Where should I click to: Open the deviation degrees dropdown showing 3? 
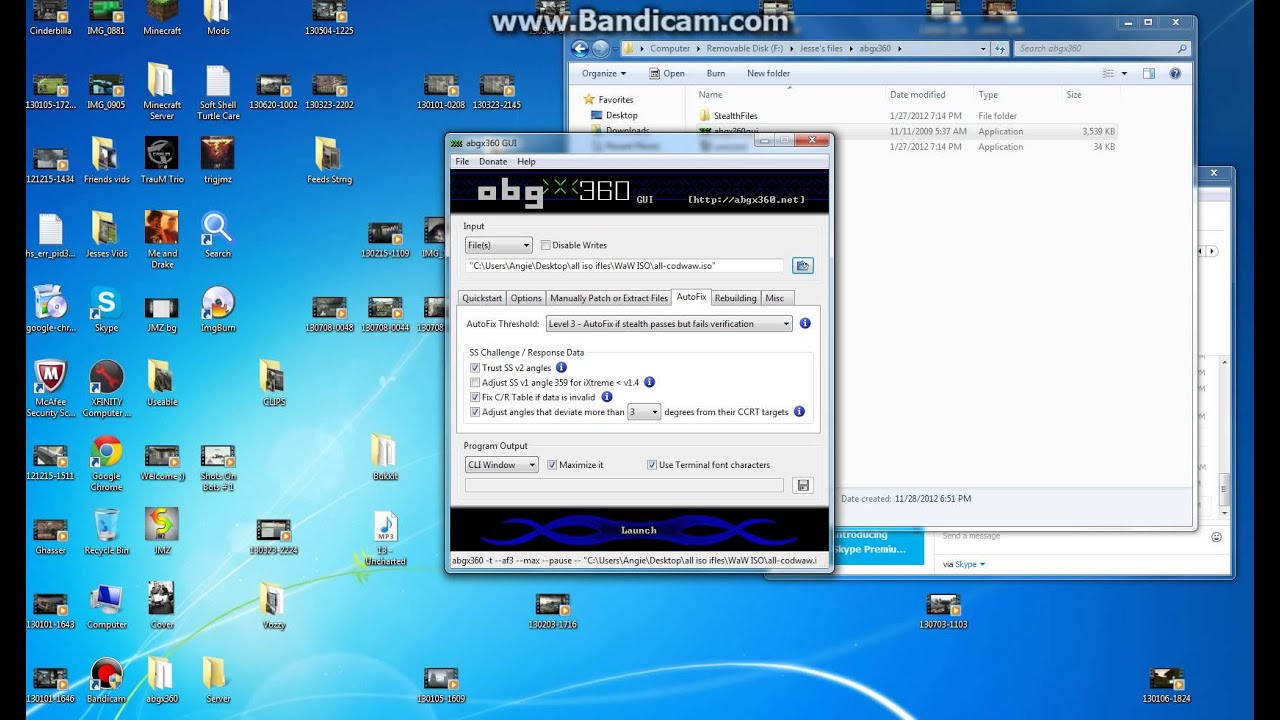[644, 412]
